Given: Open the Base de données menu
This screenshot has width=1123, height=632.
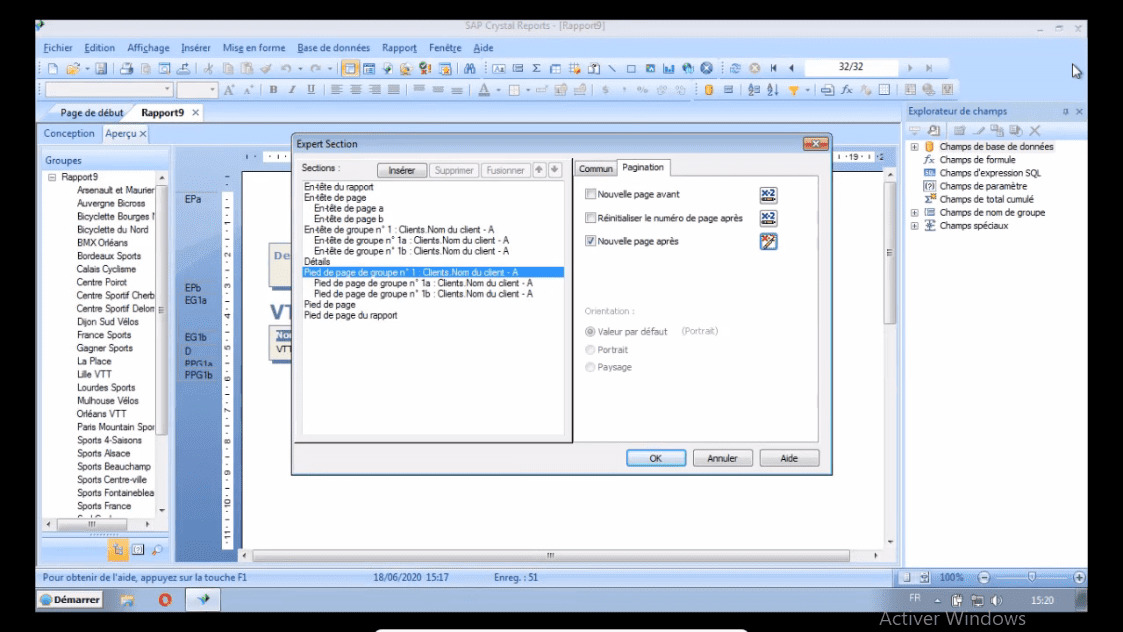Looking at the screenshot, I should click(x=333, y=48).
